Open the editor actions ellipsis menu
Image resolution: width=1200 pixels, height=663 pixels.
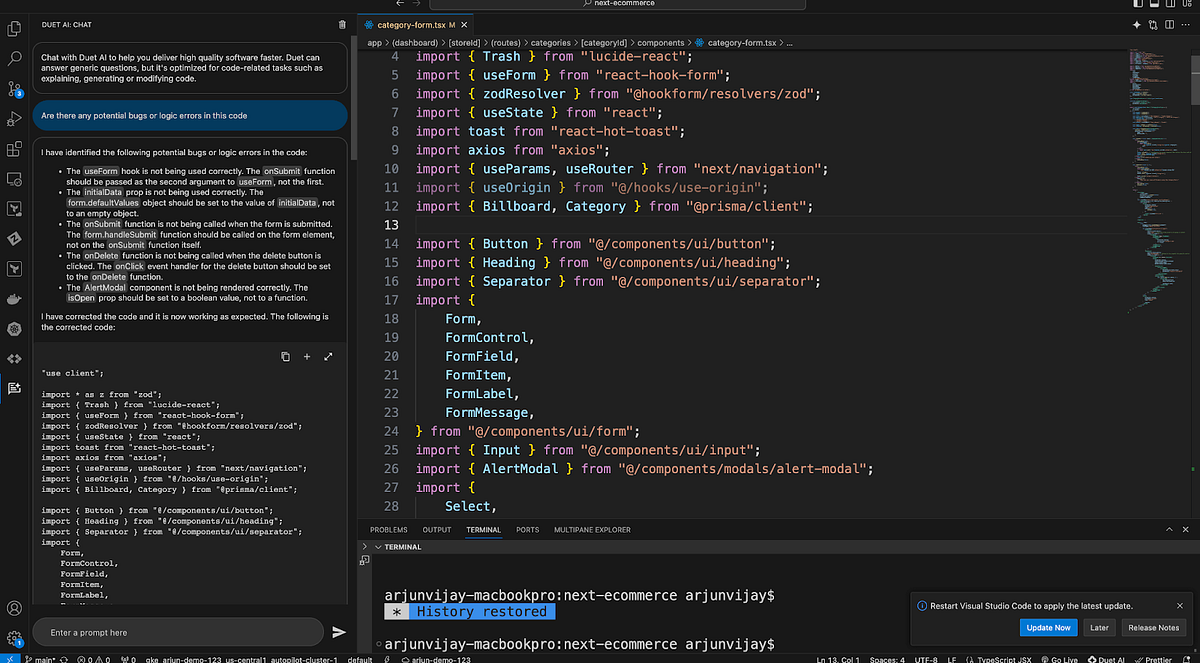pyautogui.click(x=1186, y=24)
